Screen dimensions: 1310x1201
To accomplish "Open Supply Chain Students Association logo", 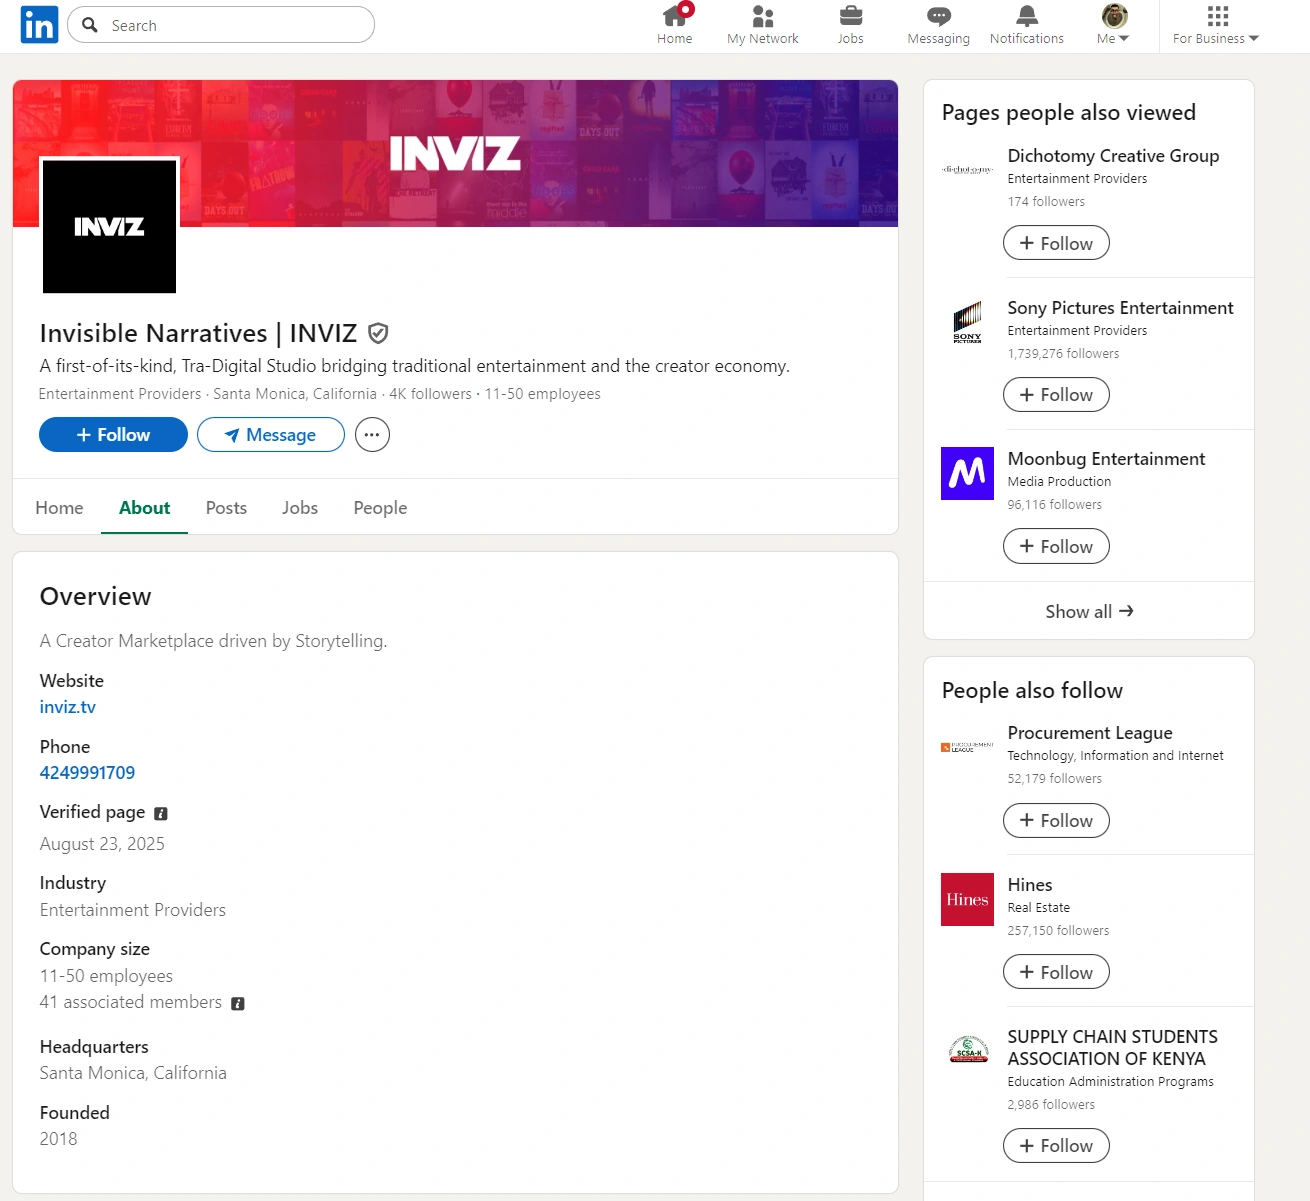I will [x=967, y=1051].
